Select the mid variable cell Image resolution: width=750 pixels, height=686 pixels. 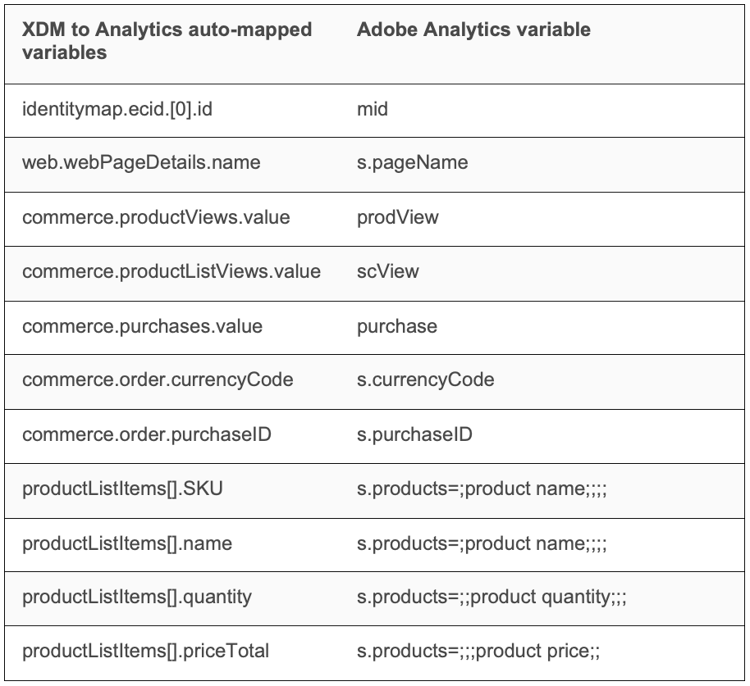372,110
